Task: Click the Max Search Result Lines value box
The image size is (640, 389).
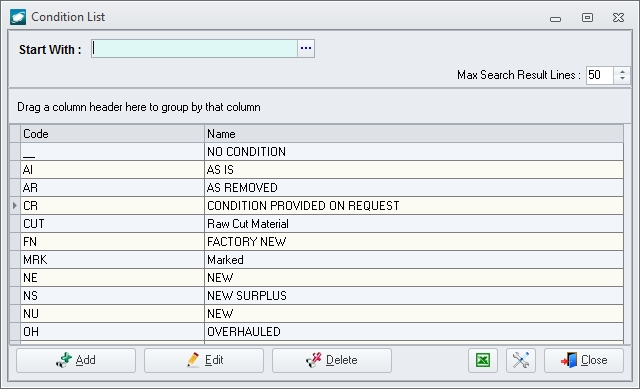Action: [600, 75]
